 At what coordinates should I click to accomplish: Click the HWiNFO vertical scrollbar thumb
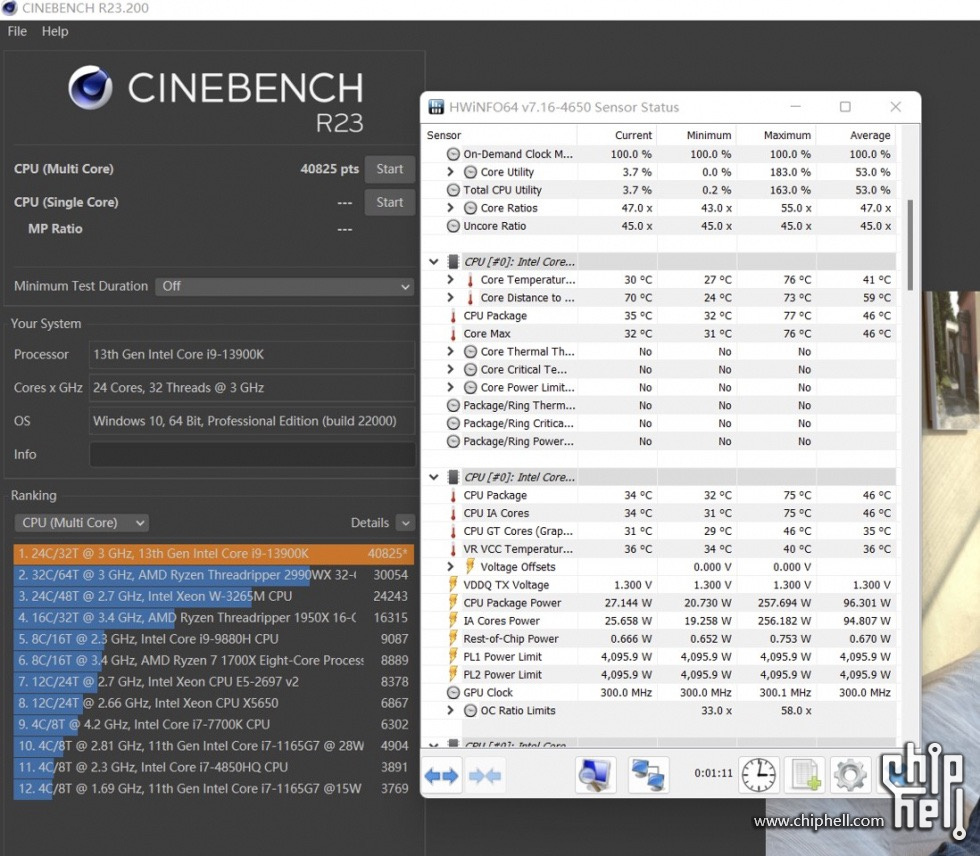click(910, 245)
